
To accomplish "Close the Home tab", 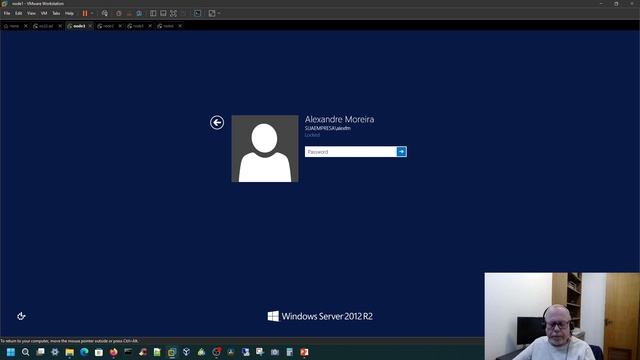I will point(26,26).
